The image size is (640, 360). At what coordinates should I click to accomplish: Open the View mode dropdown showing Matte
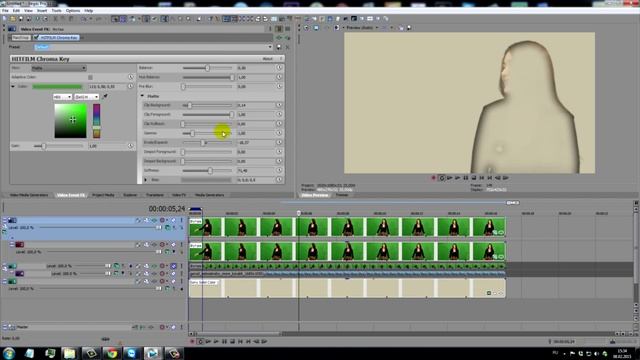click(x=59, y=68)
